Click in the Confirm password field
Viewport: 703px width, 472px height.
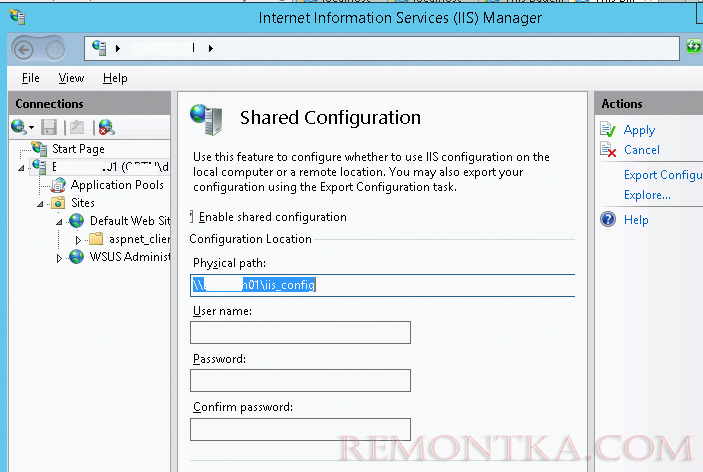pyautogui.click(x=300, y=429)
